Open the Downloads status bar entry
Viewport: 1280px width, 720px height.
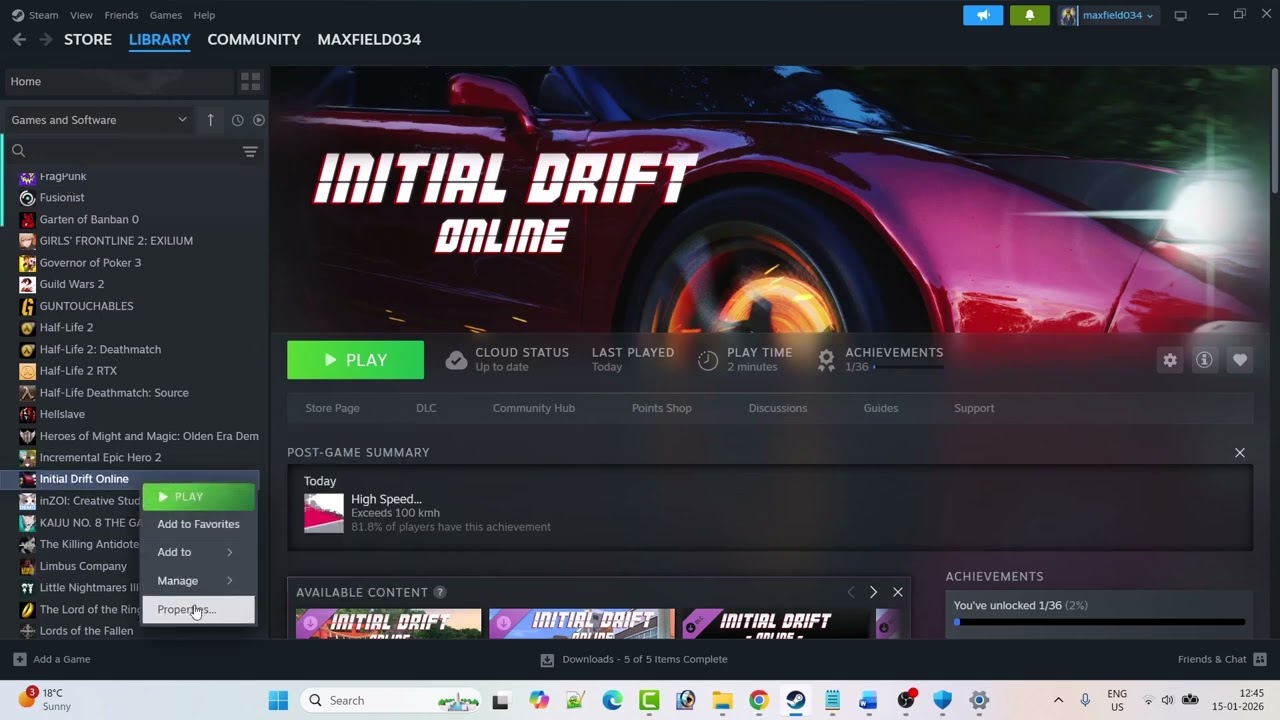(634, 659)
